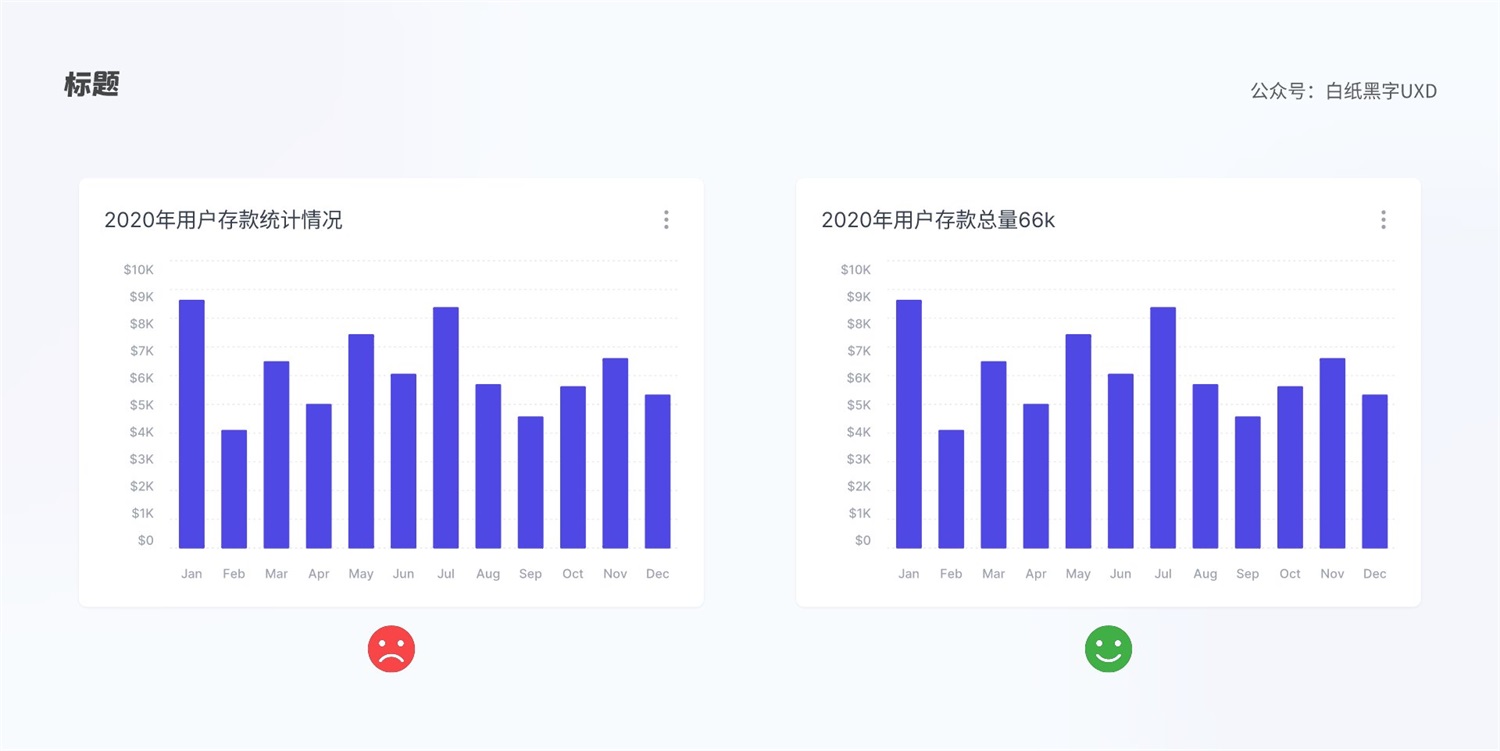Click the Dec month label in the 统计情况 chart
This screenshot has width=1500, height=751.
click(658, 574)
